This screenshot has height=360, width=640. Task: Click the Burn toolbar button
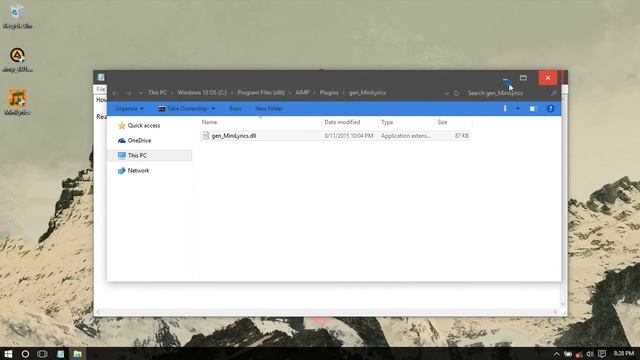[236, 109]
